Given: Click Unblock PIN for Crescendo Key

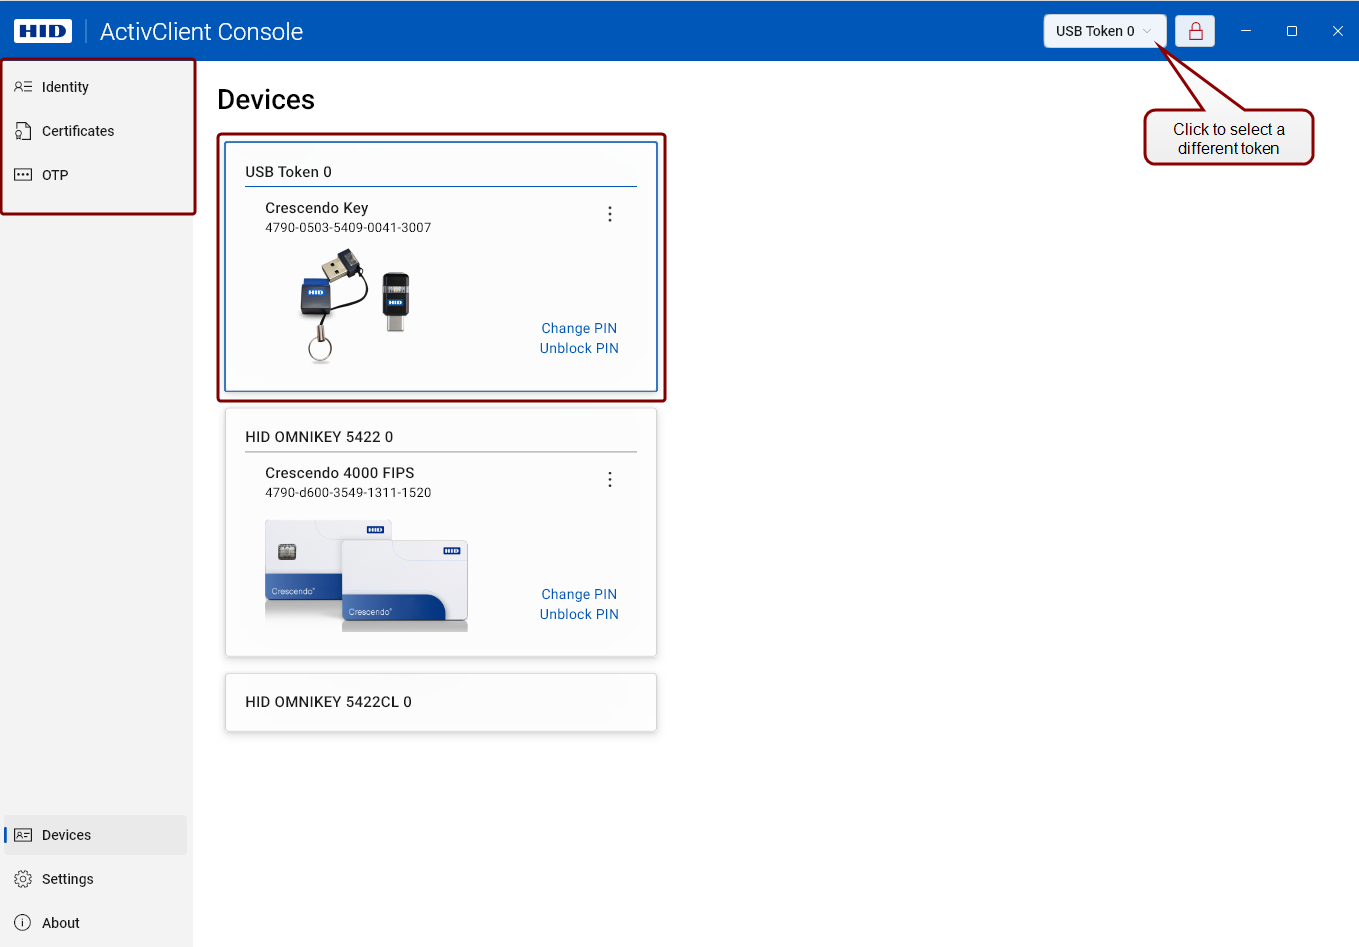Looking at the screenshot, I should (x=579, y=348).
